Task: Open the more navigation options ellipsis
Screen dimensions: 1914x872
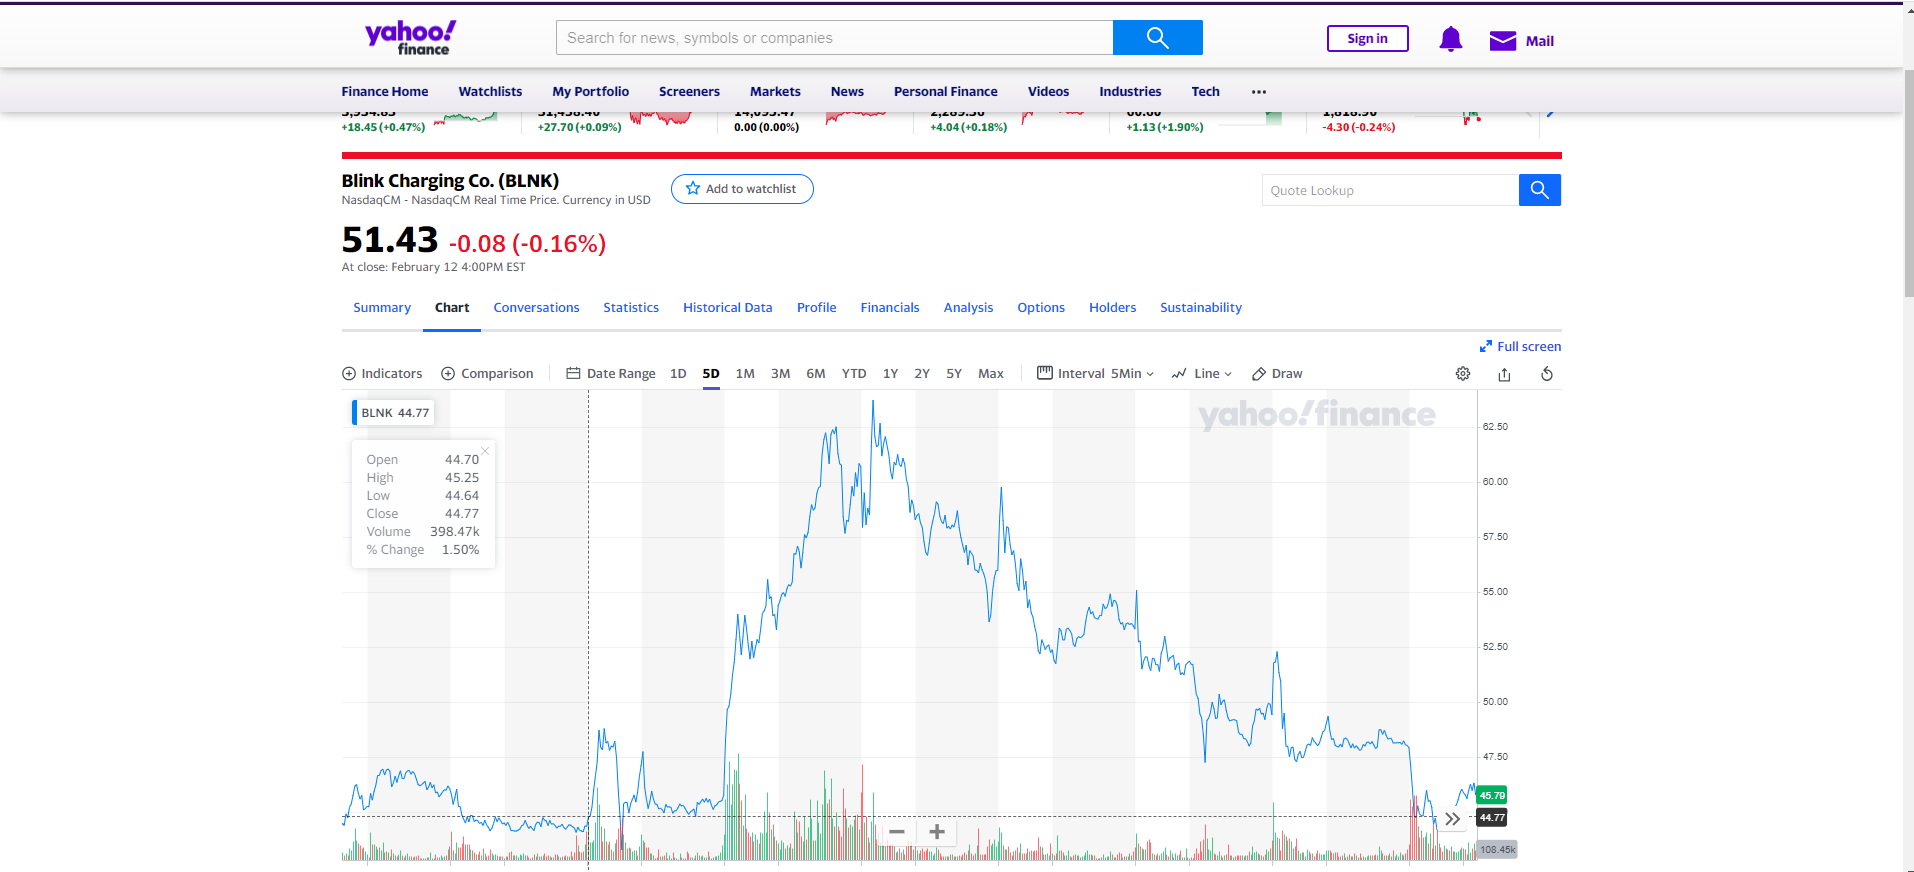Action: pos(1259,91)
